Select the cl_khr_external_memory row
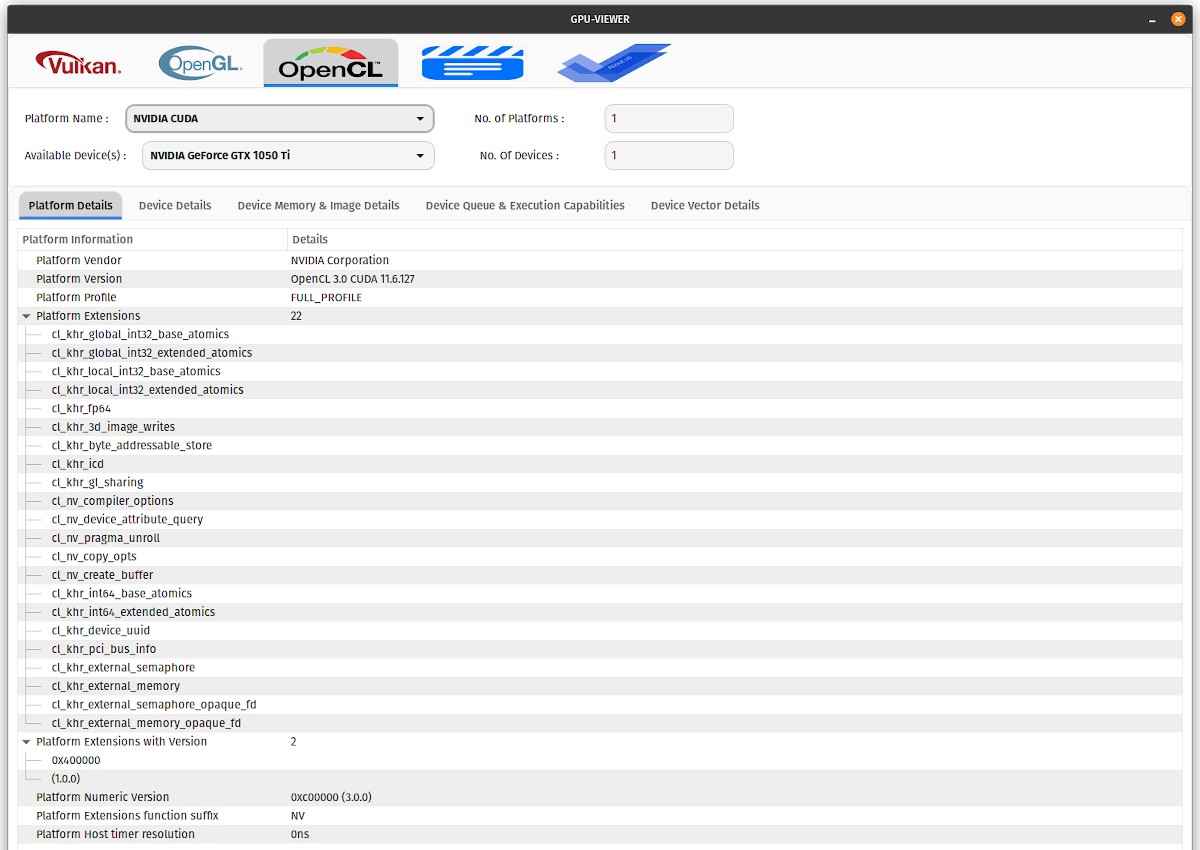Viewport: 1200px width, 850px height. (x=600, y=686)
